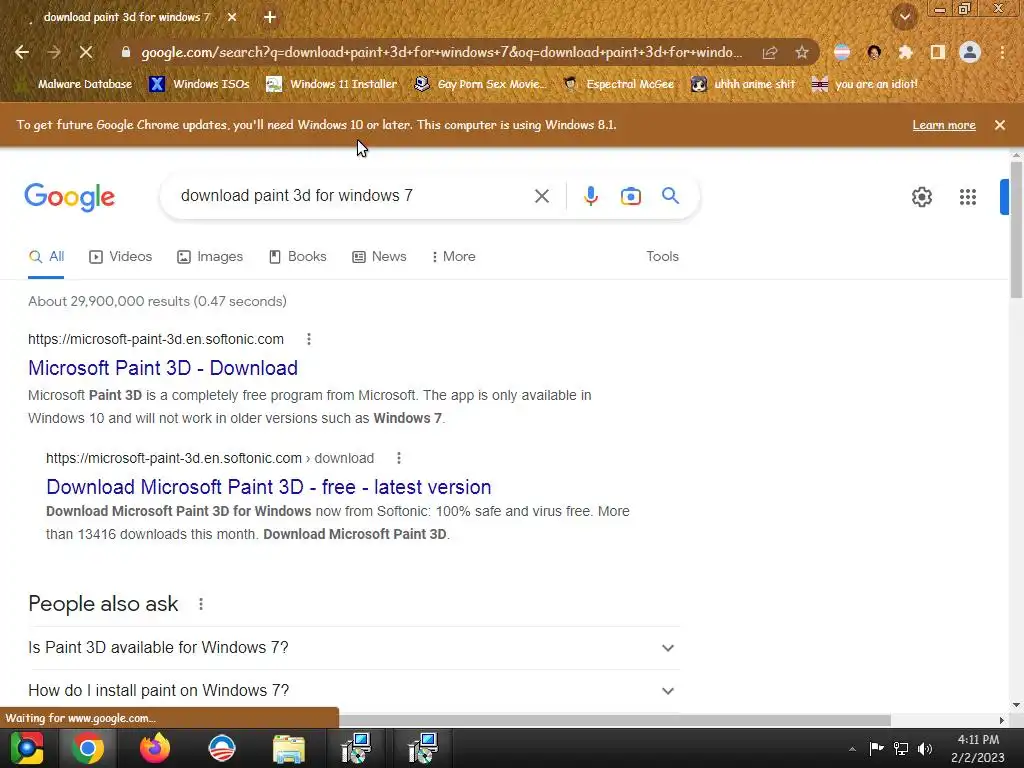Open the Chrome profile avatar menu
Image resolution: width=1024 pixels, height=768 pixels.
pos(970,52)
